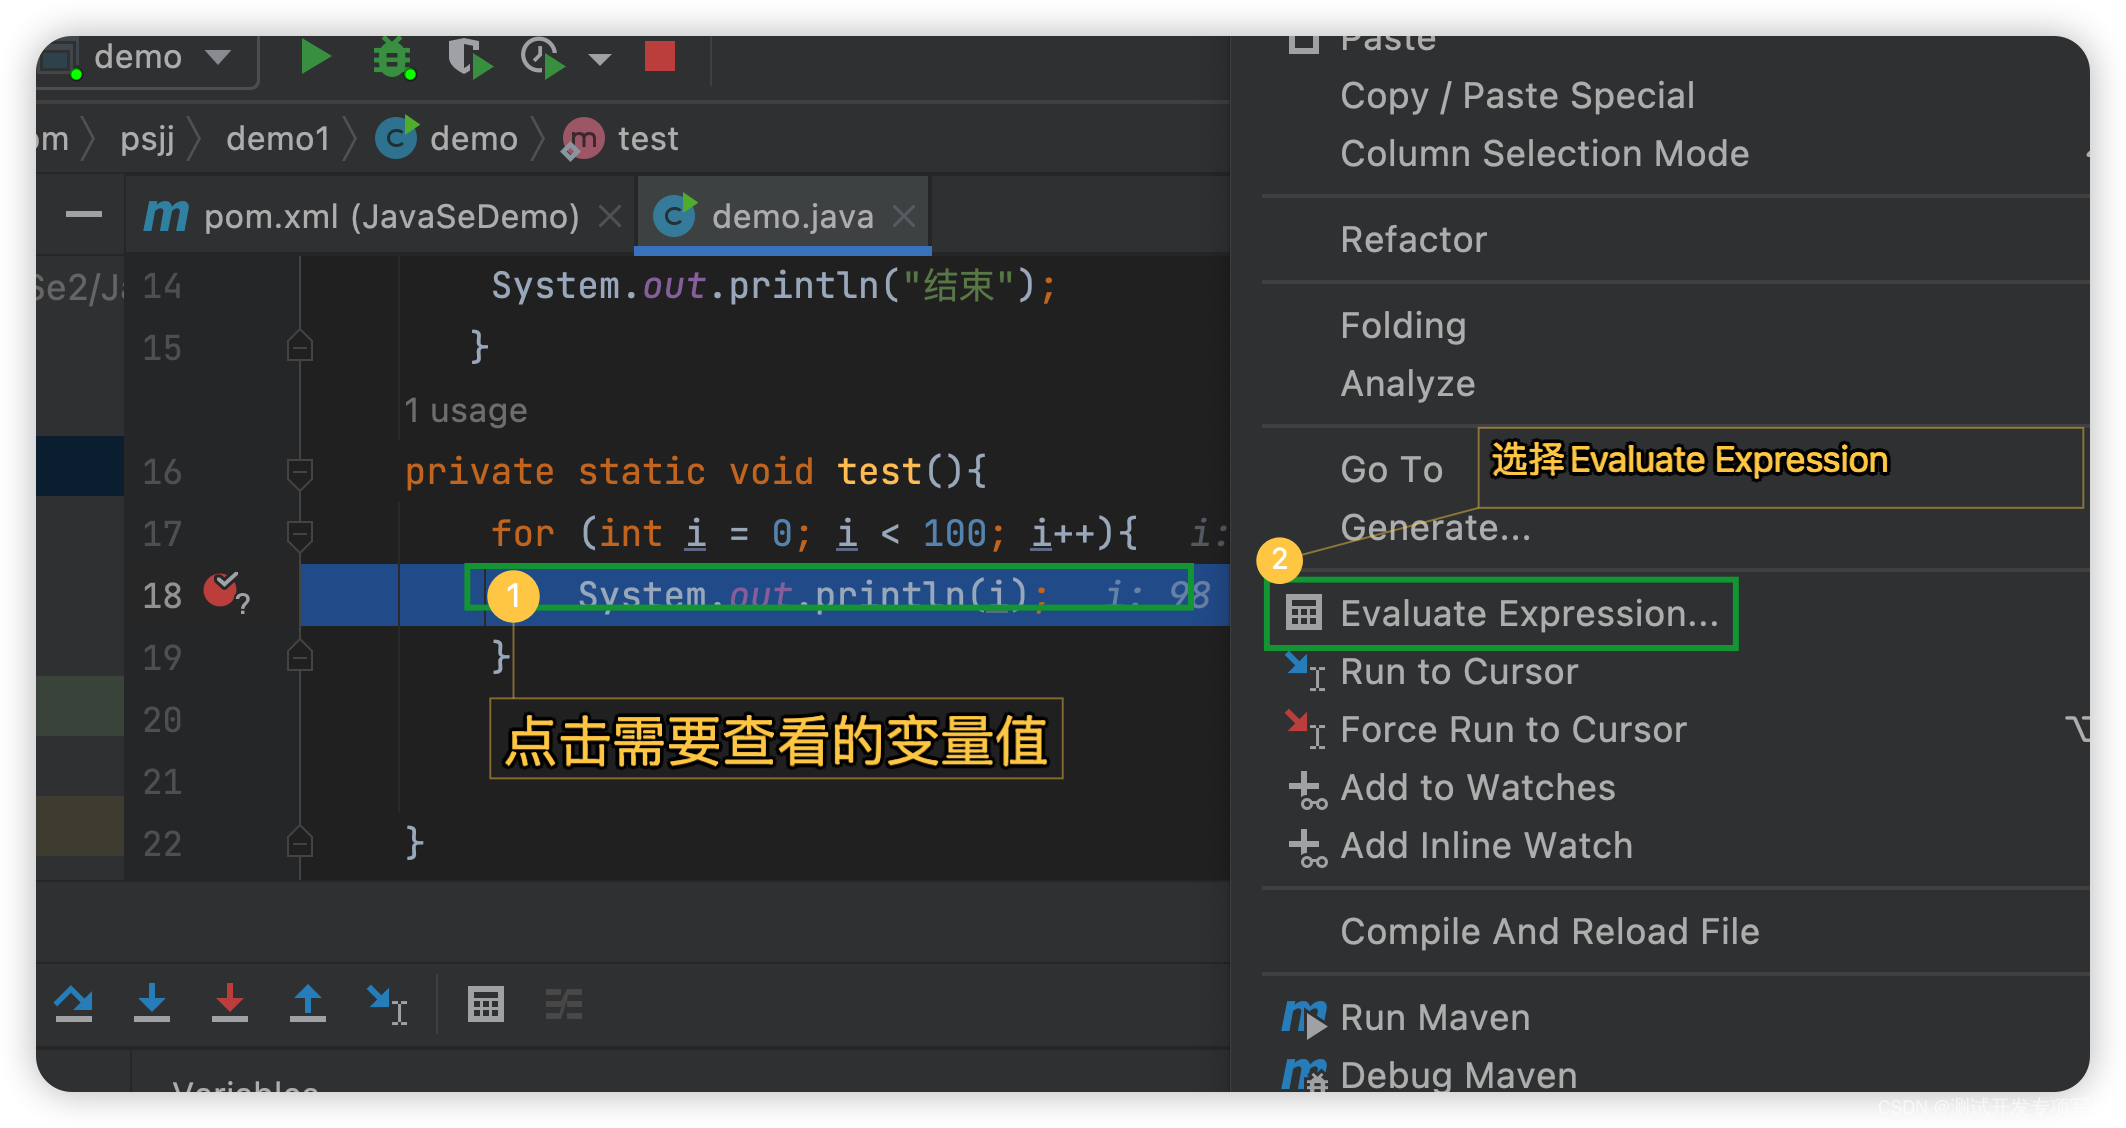Image resolution: width=2126 pixels, height=1128 pixels.
Task: Toggle the breakpoint on line 18
Action: tap(222, 591)
